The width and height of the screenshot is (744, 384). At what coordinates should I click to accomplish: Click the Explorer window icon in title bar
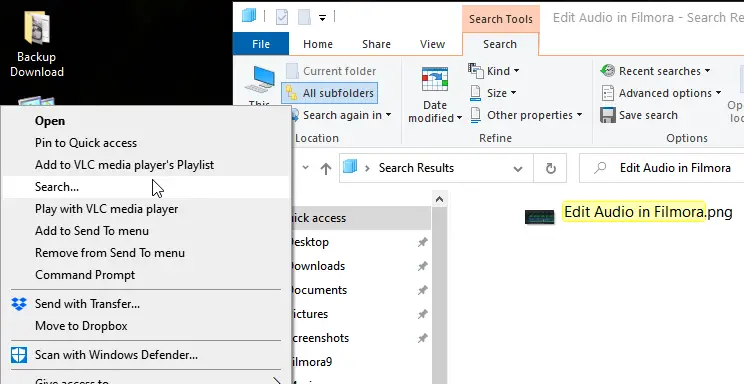(249, 16)
